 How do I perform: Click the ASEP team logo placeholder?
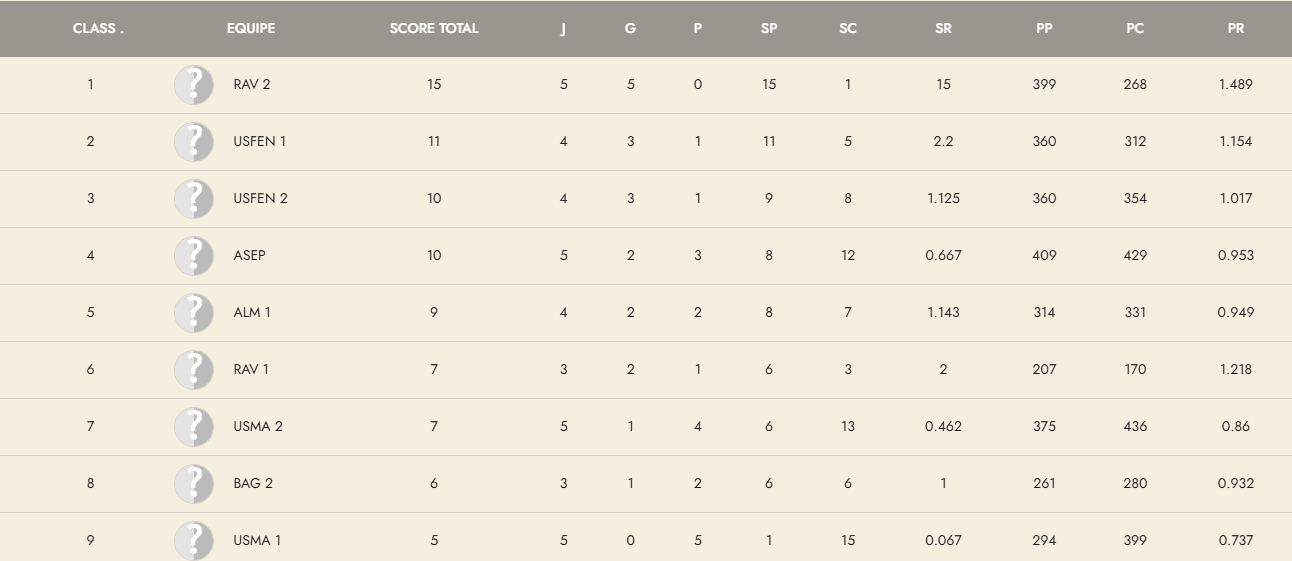point(194,256)
